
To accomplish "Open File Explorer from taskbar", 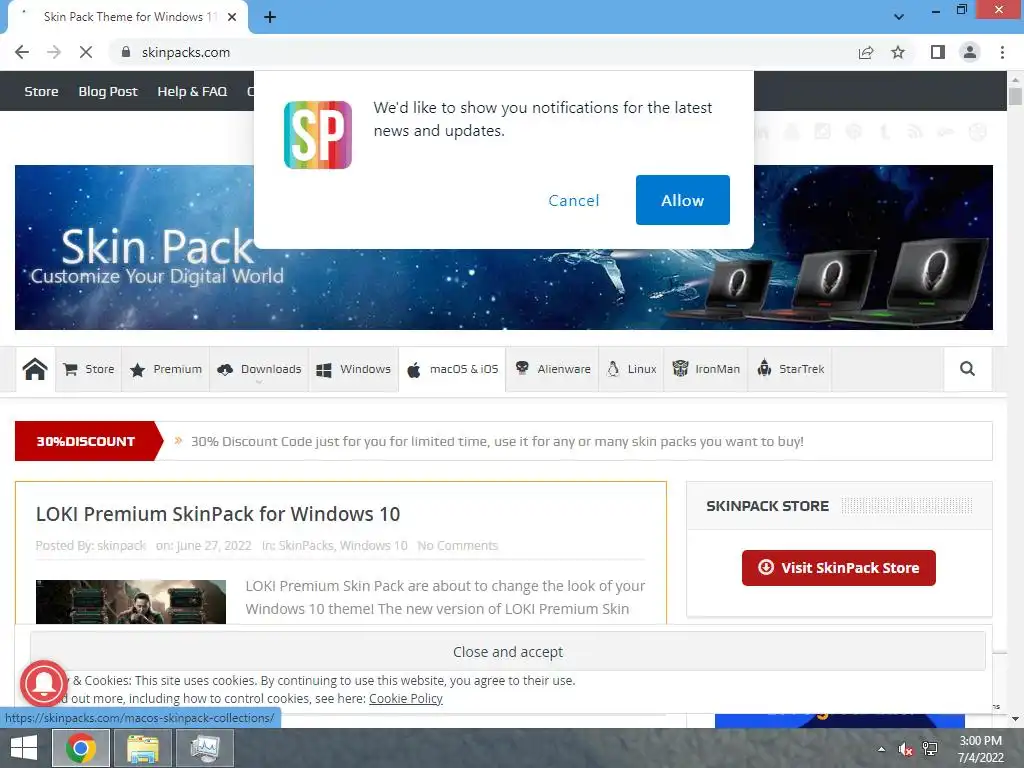I will tap(143, 748).
